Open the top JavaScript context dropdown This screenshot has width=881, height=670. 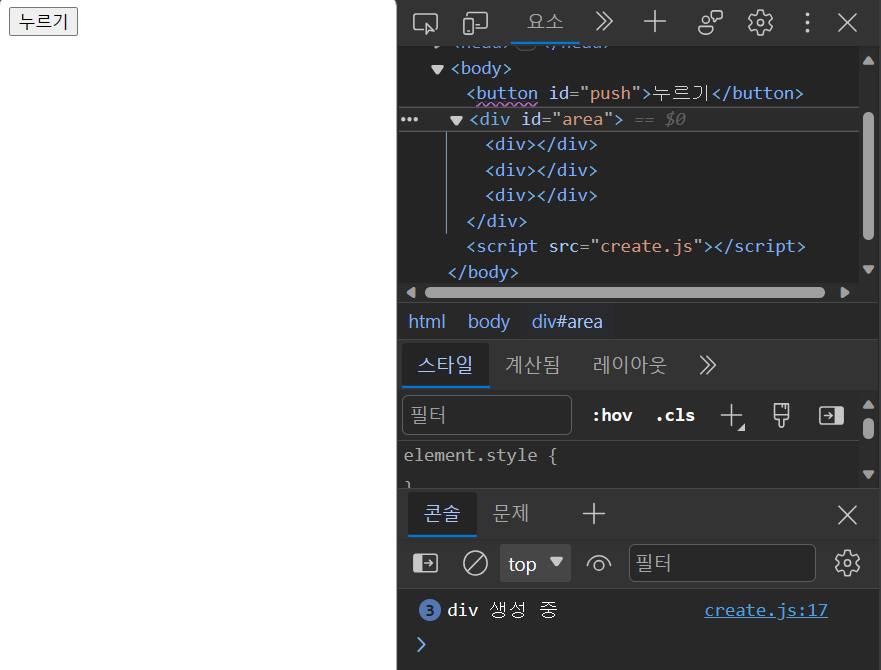535,563
